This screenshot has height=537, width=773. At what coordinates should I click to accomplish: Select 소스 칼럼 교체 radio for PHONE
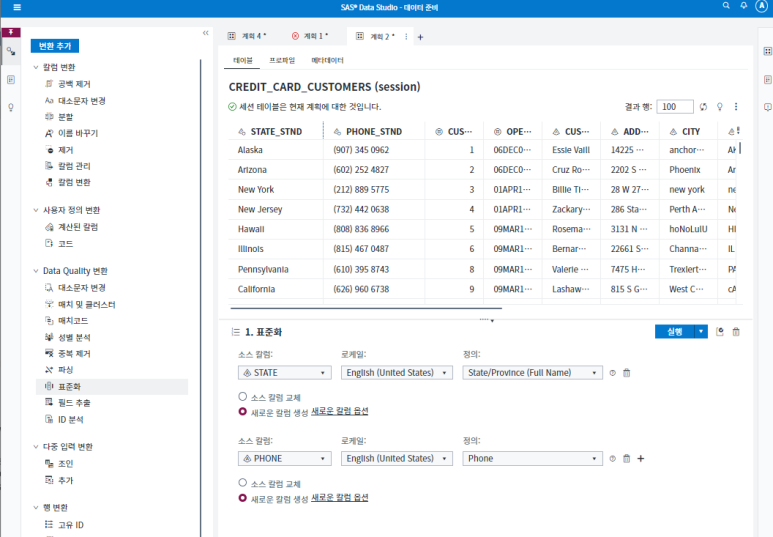click(243, 483)
